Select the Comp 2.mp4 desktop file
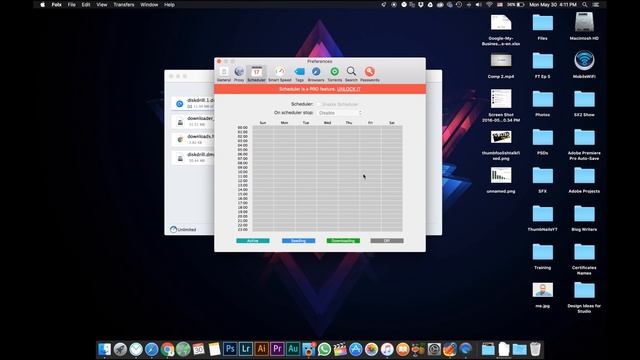The height and width of the screenshot is (360, 640). pos(501,60)
